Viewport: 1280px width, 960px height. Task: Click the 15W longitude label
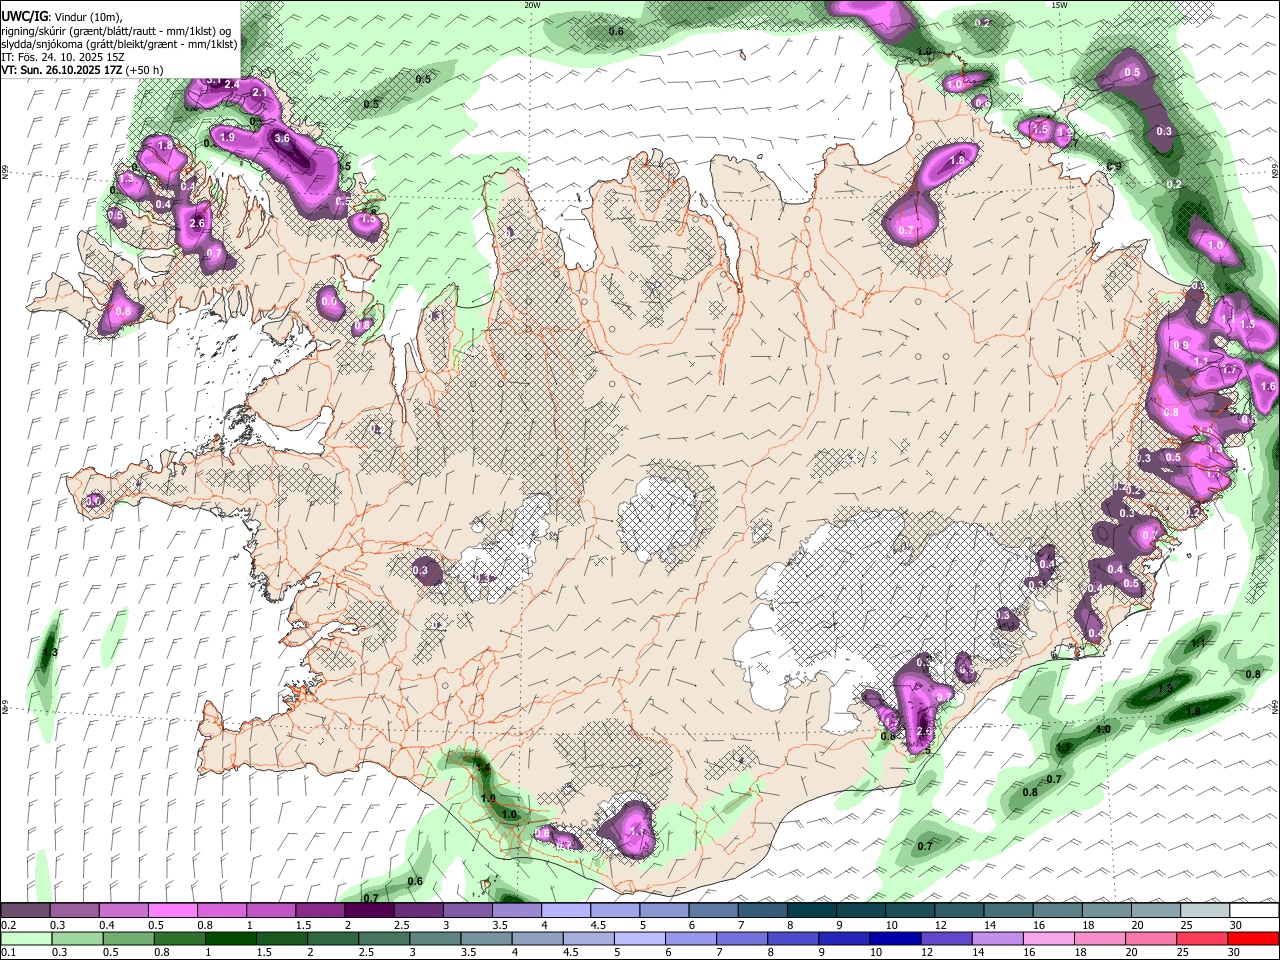1059,5
